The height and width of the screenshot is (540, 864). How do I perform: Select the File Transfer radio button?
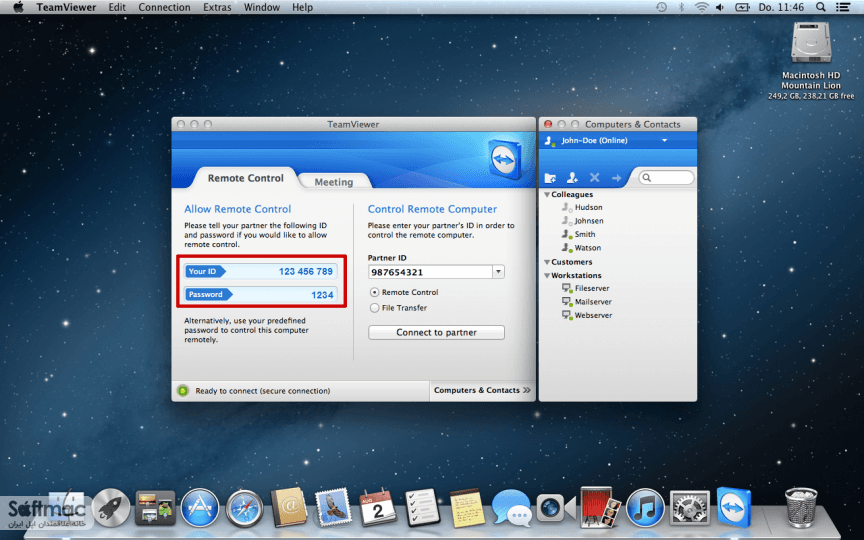[375, 307]
